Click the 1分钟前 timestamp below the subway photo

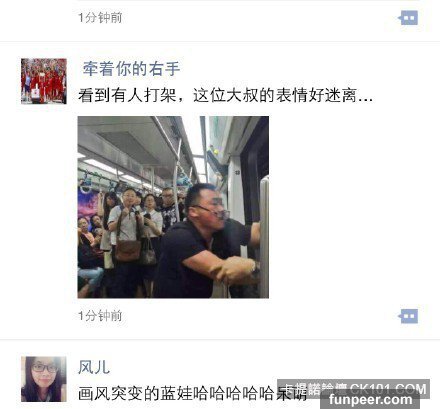coord(100,316)
